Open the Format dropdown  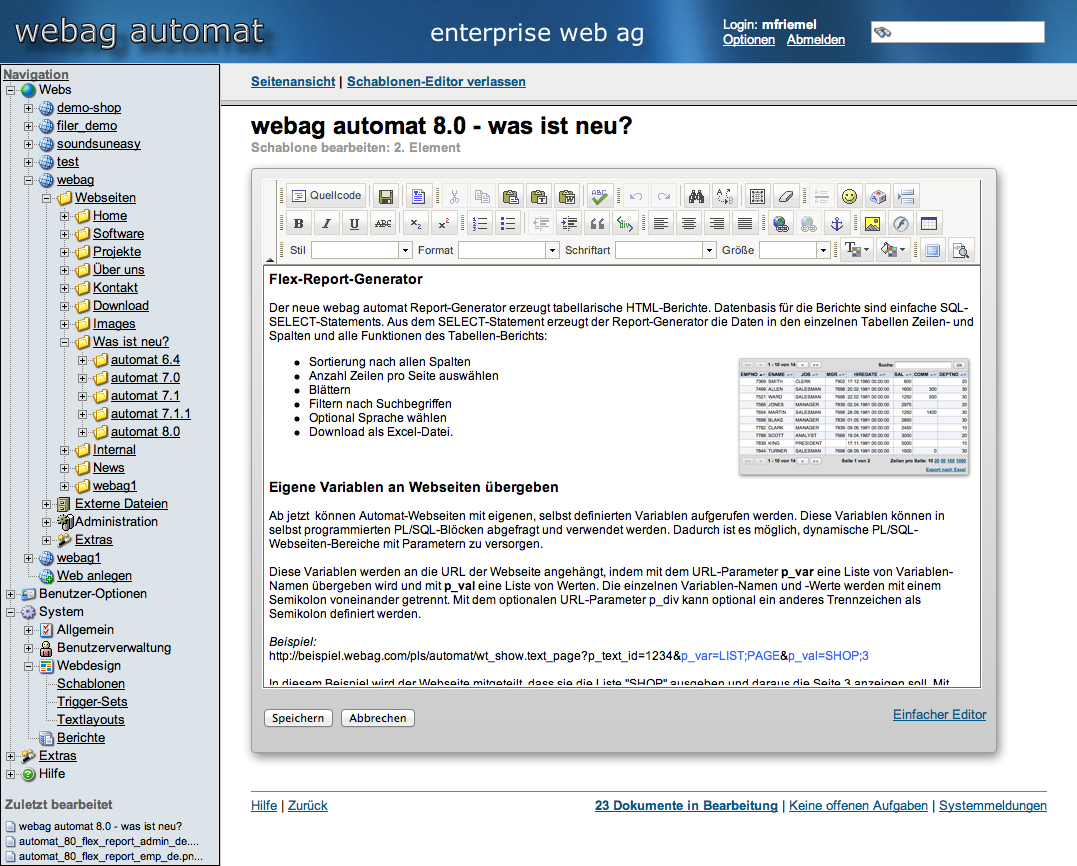pyautogui.click(x=509, y=250)
